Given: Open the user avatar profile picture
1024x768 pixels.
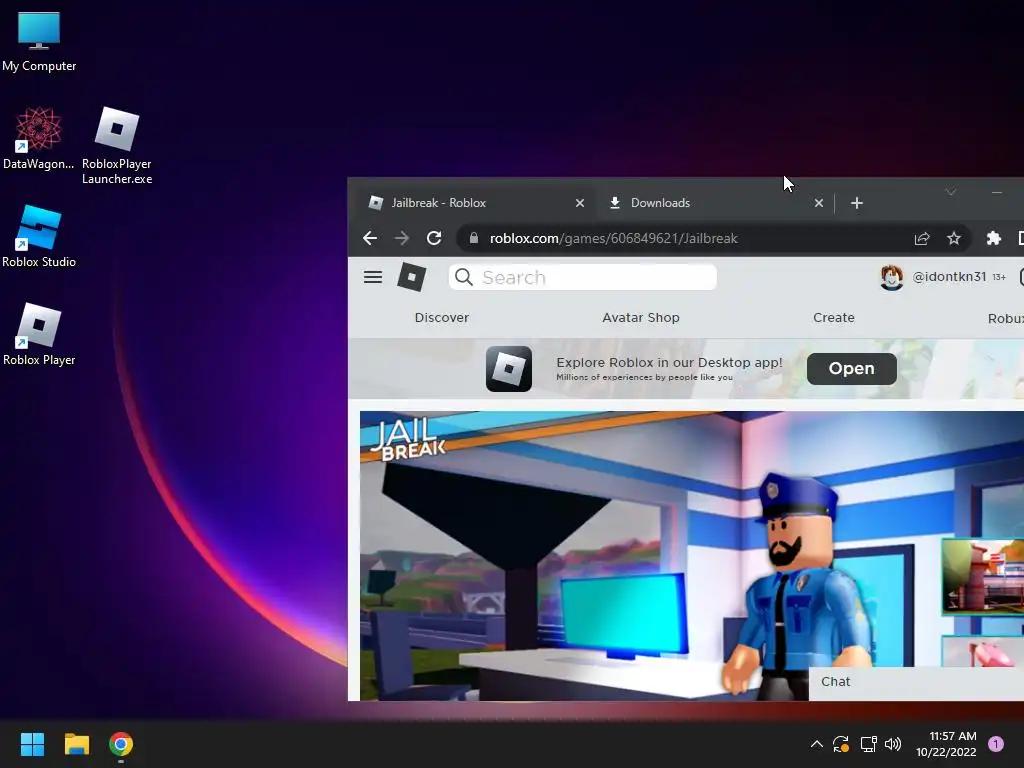Looking at the screenshot, I should pos(891,277).
